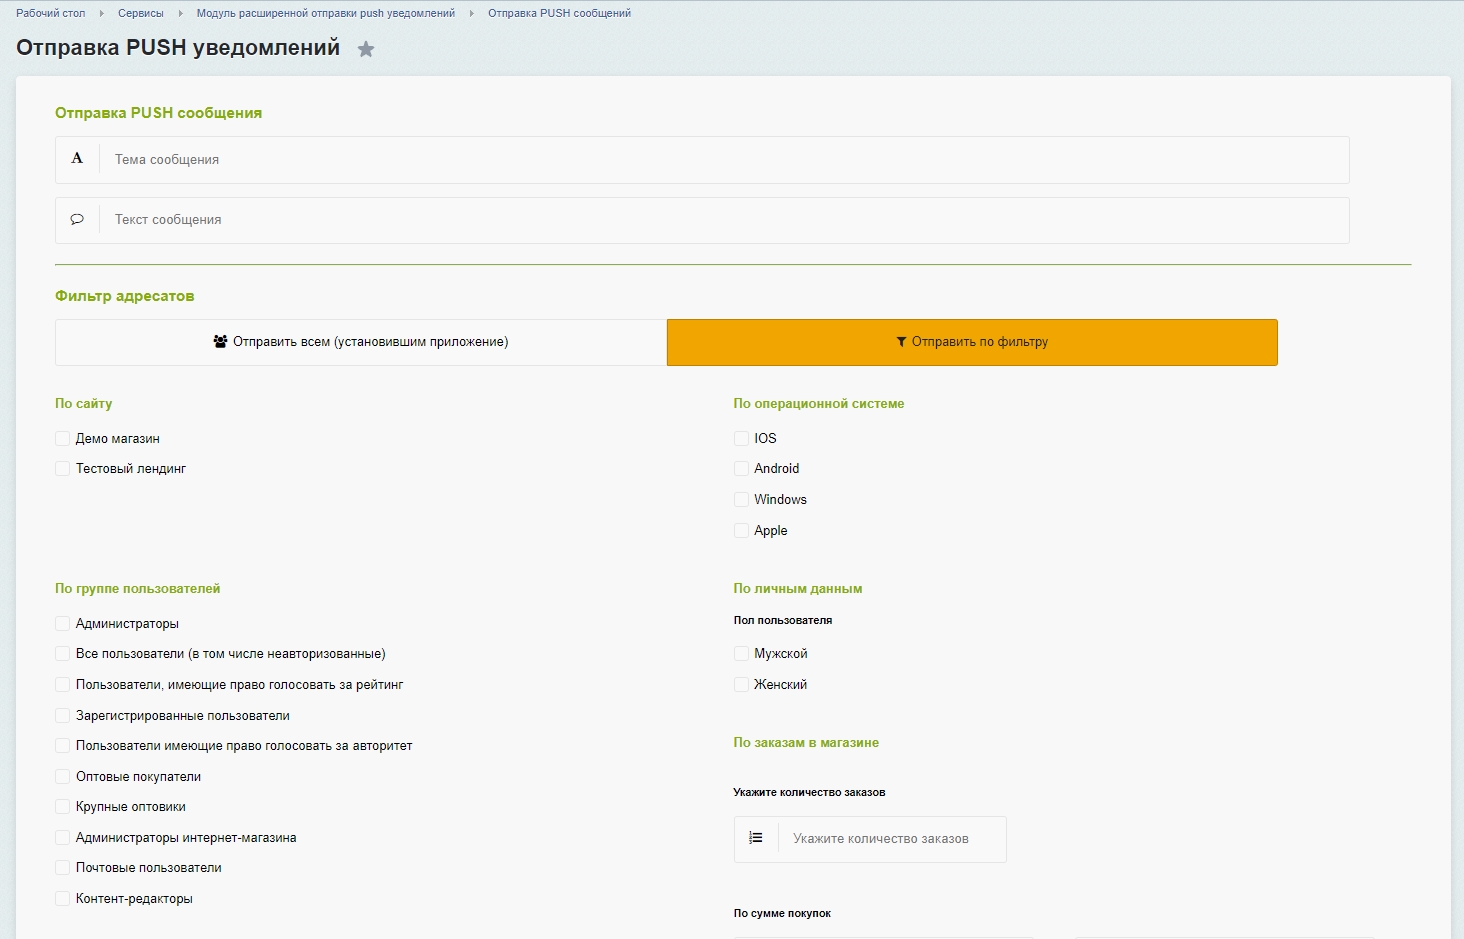Focus the Текст сообщения input field
This screenshot has height=939, width=1464.
(x=724, y=220)
